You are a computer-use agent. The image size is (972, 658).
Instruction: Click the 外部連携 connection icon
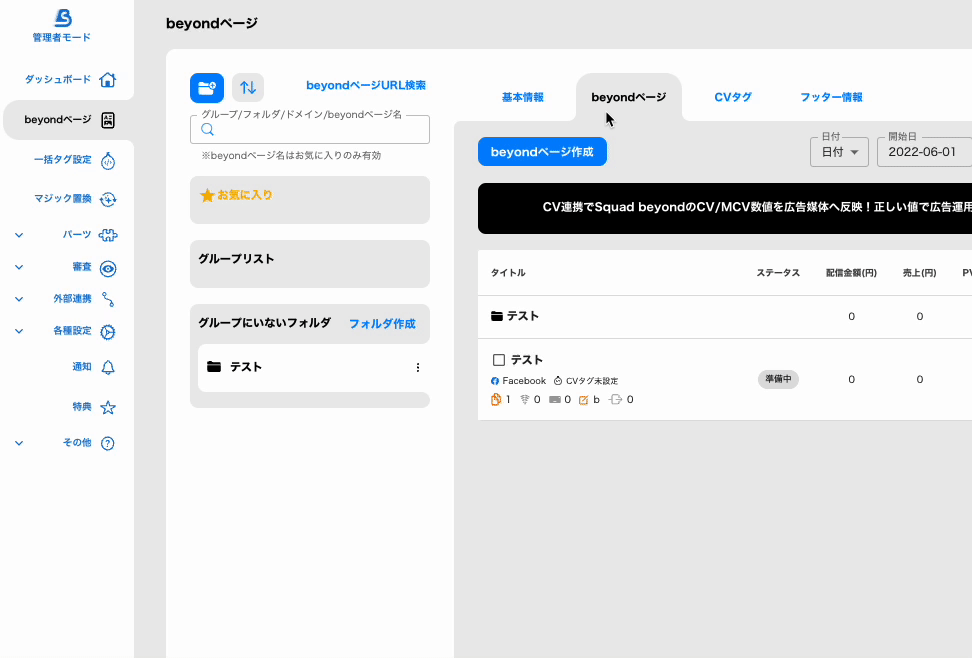click(x=108, y=300)
